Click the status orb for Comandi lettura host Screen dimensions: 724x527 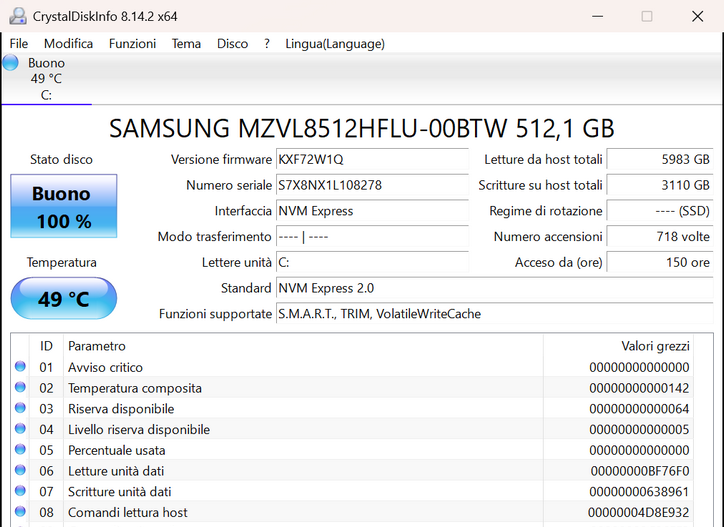coord(20,511)
